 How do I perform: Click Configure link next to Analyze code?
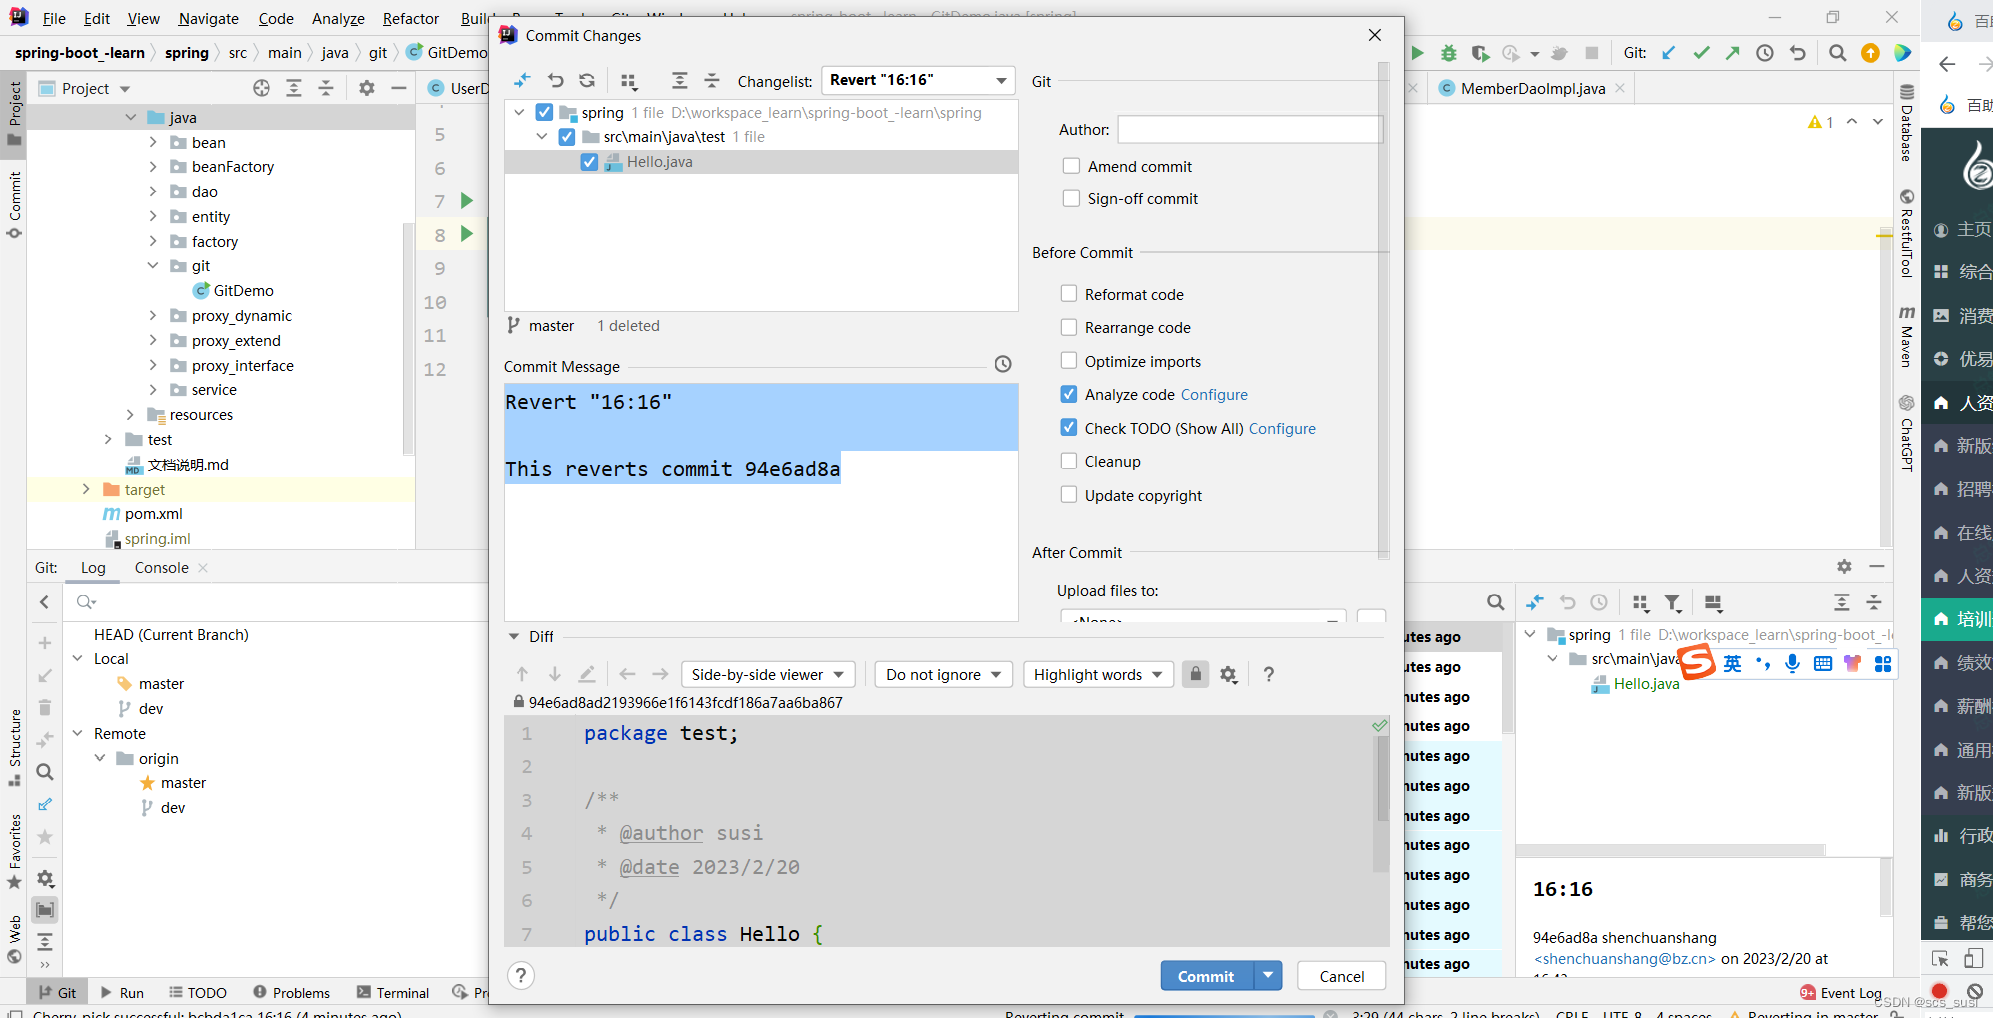(x=1214, y=394)
